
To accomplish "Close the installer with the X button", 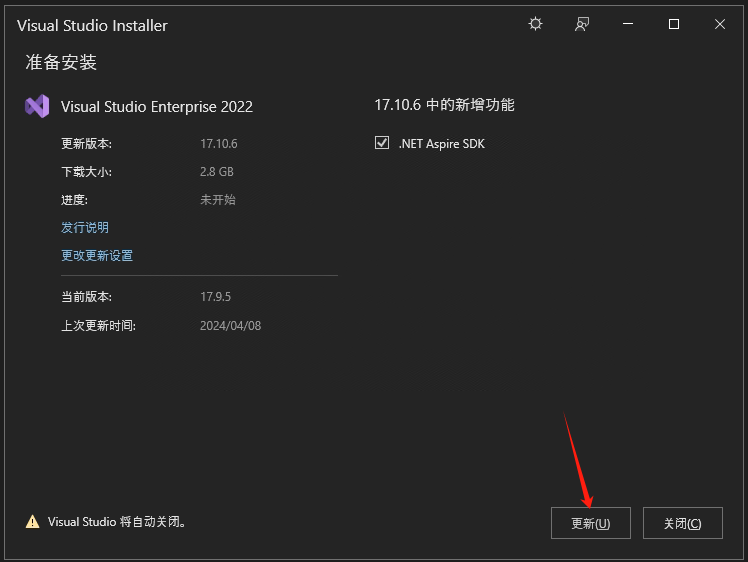I will point(720,24).
